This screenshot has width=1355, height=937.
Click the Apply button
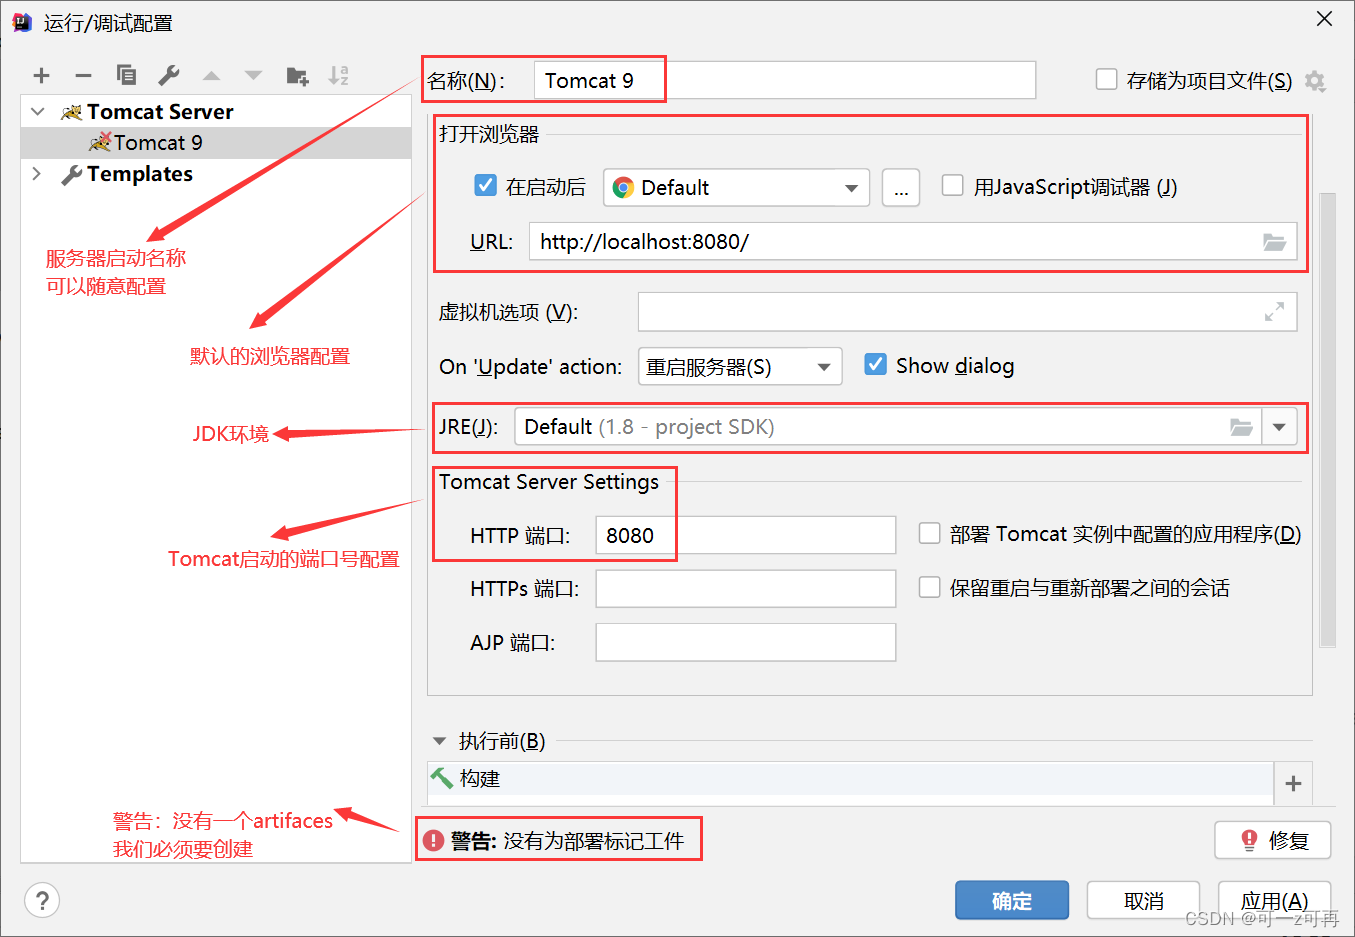[1274, 900]
